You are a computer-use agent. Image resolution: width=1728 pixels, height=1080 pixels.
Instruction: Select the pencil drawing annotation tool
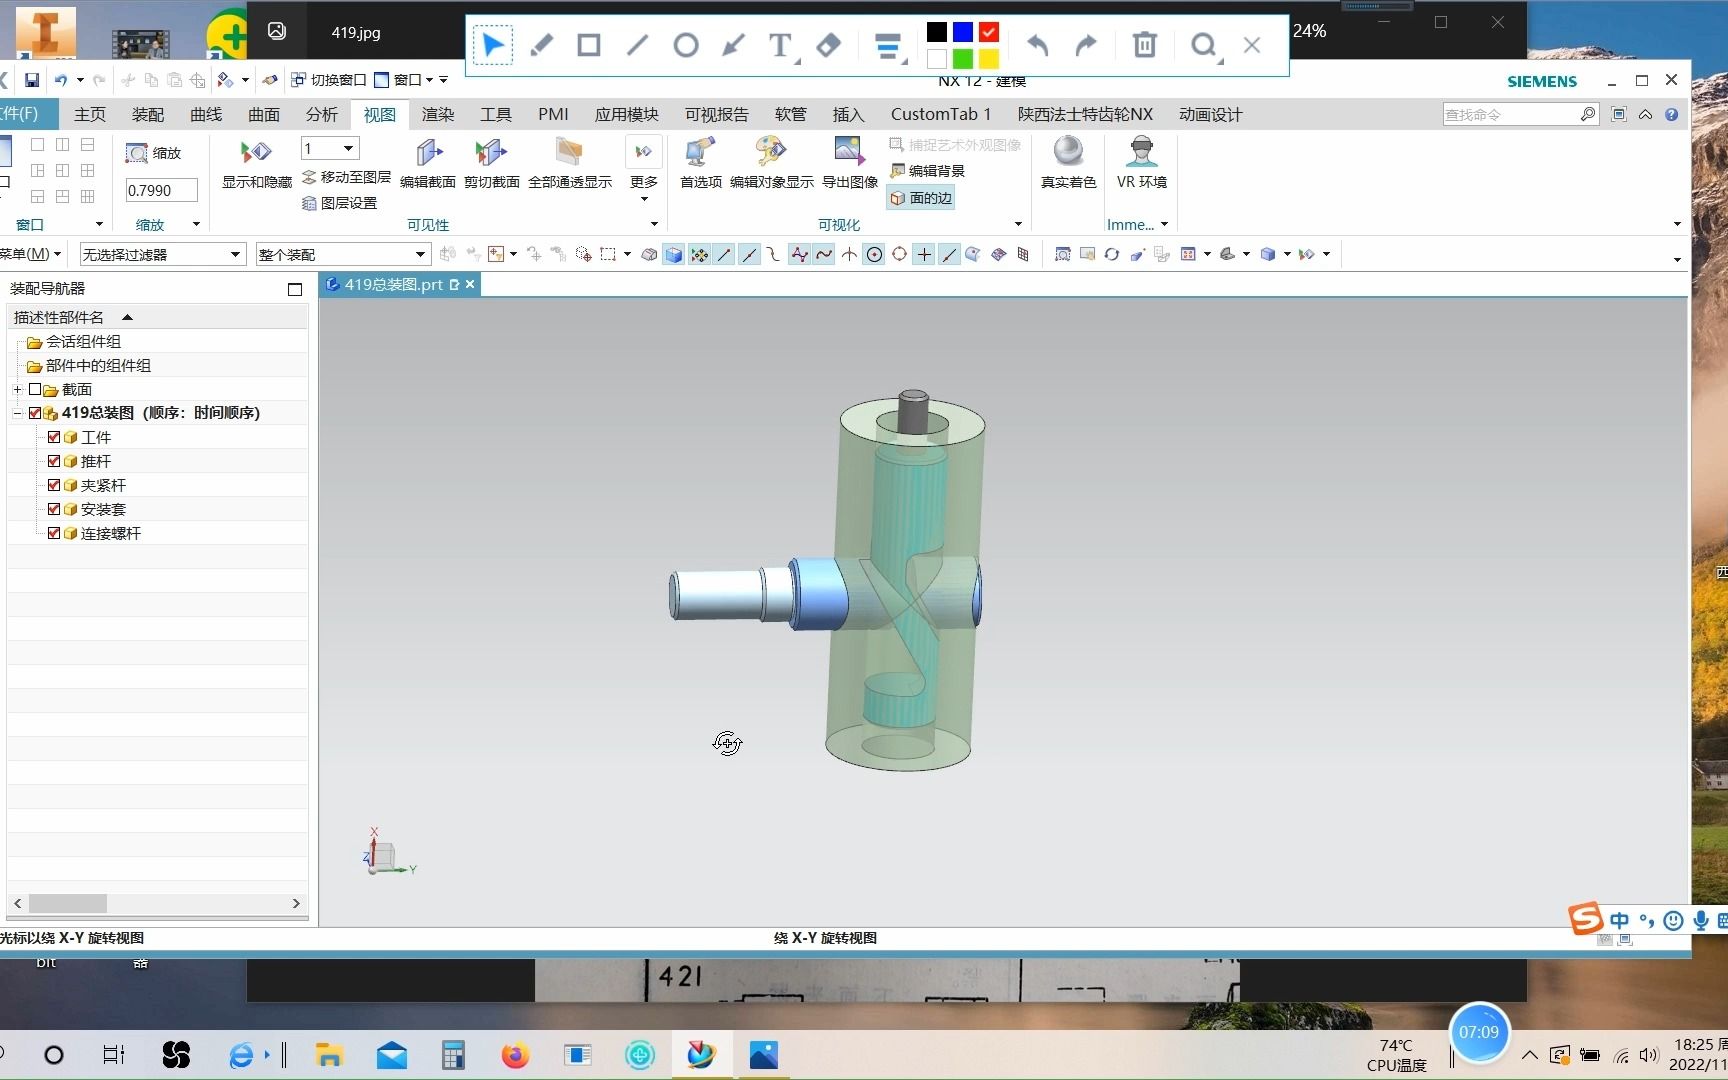pos(541,45)
